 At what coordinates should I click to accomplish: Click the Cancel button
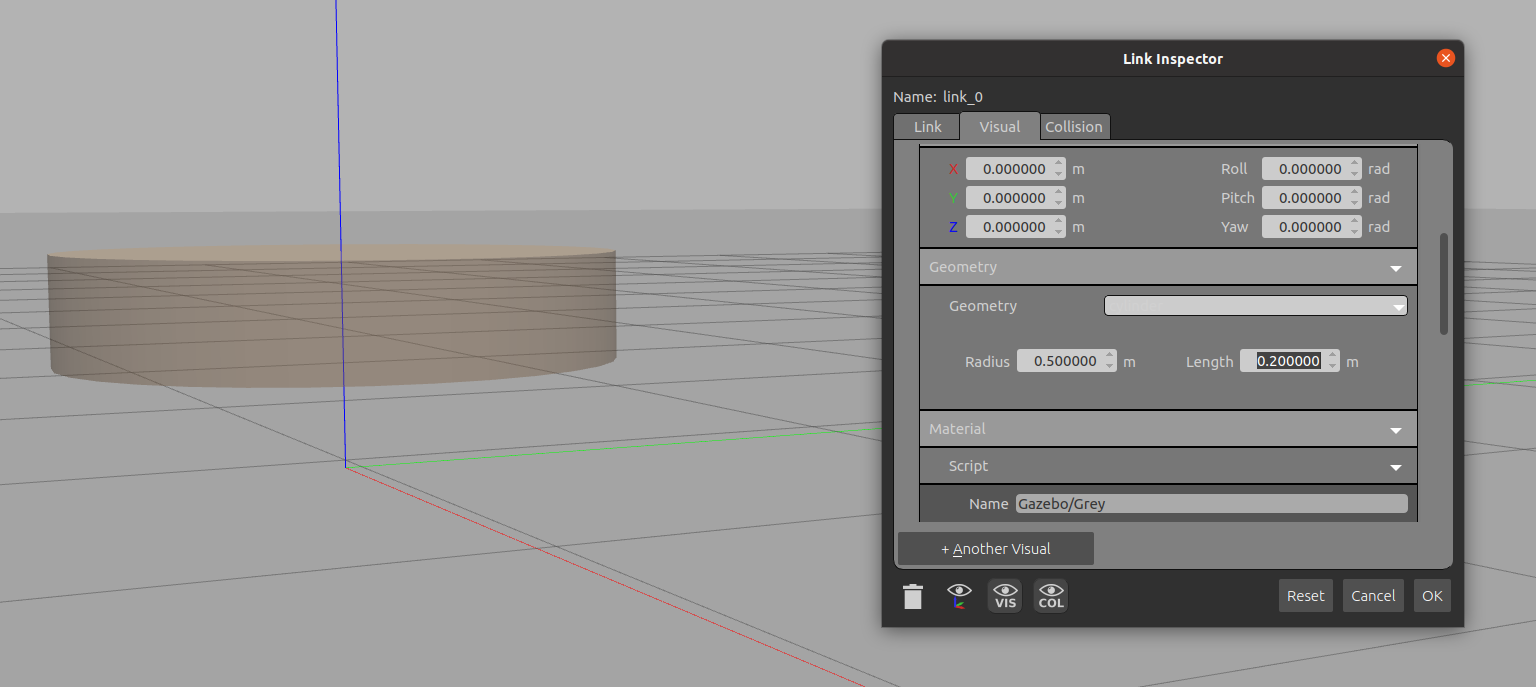pyautogui.click(x=1373, y=596)
